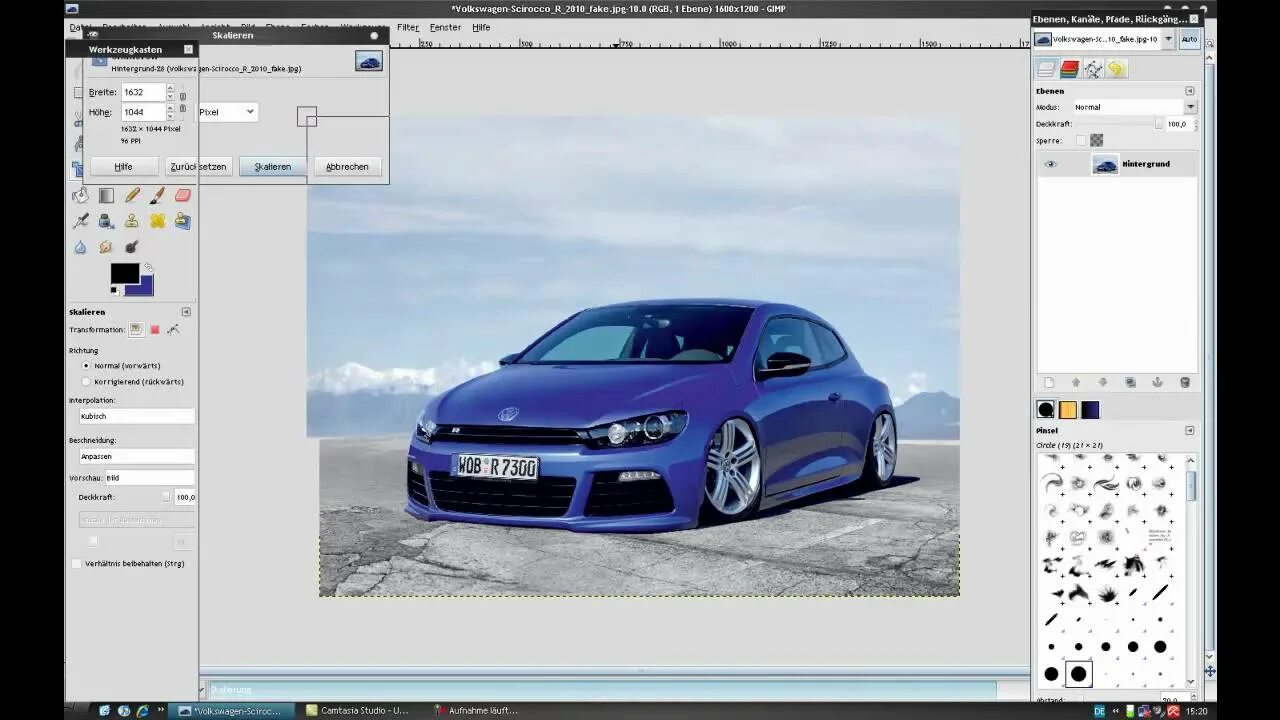Select the Paintbrush tool
Image resolution: width=1280 pixels, height=720 pixels.
pos(157,196)
